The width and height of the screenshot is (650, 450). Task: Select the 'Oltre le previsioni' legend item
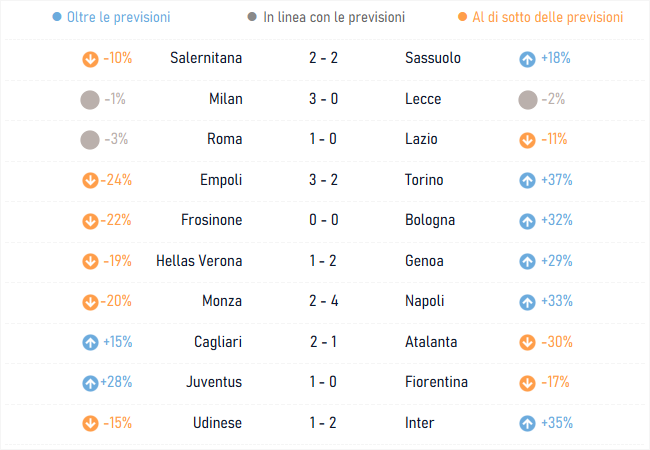(112, 17)
